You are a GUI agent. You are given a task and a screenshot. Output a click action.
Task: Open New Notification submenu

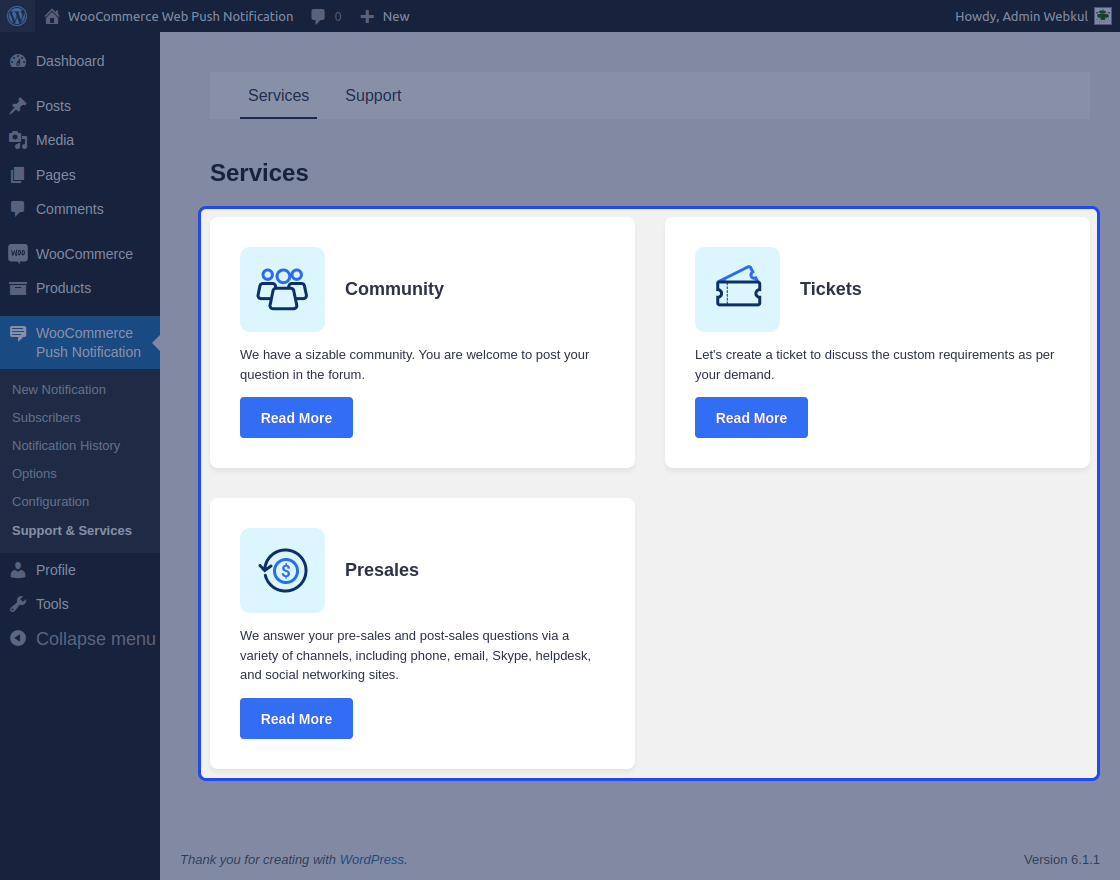tap(59, 390)
